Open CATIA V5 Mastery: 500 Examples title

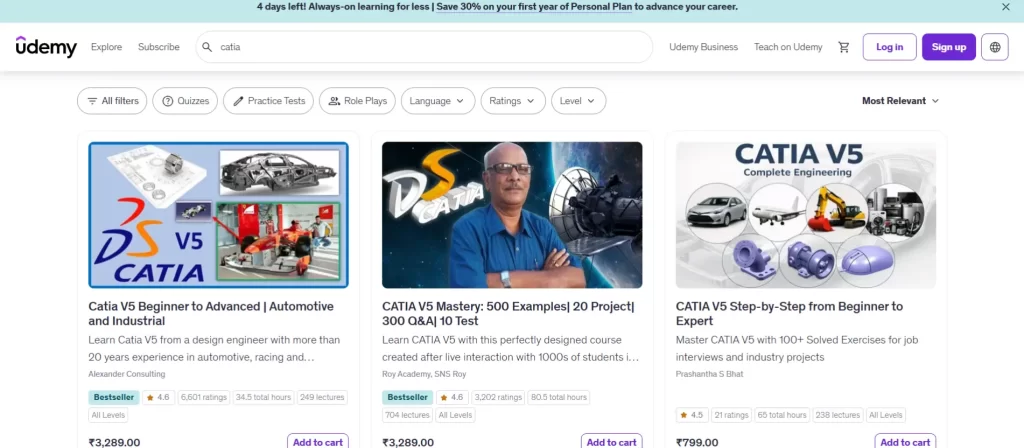pos(508,313)
